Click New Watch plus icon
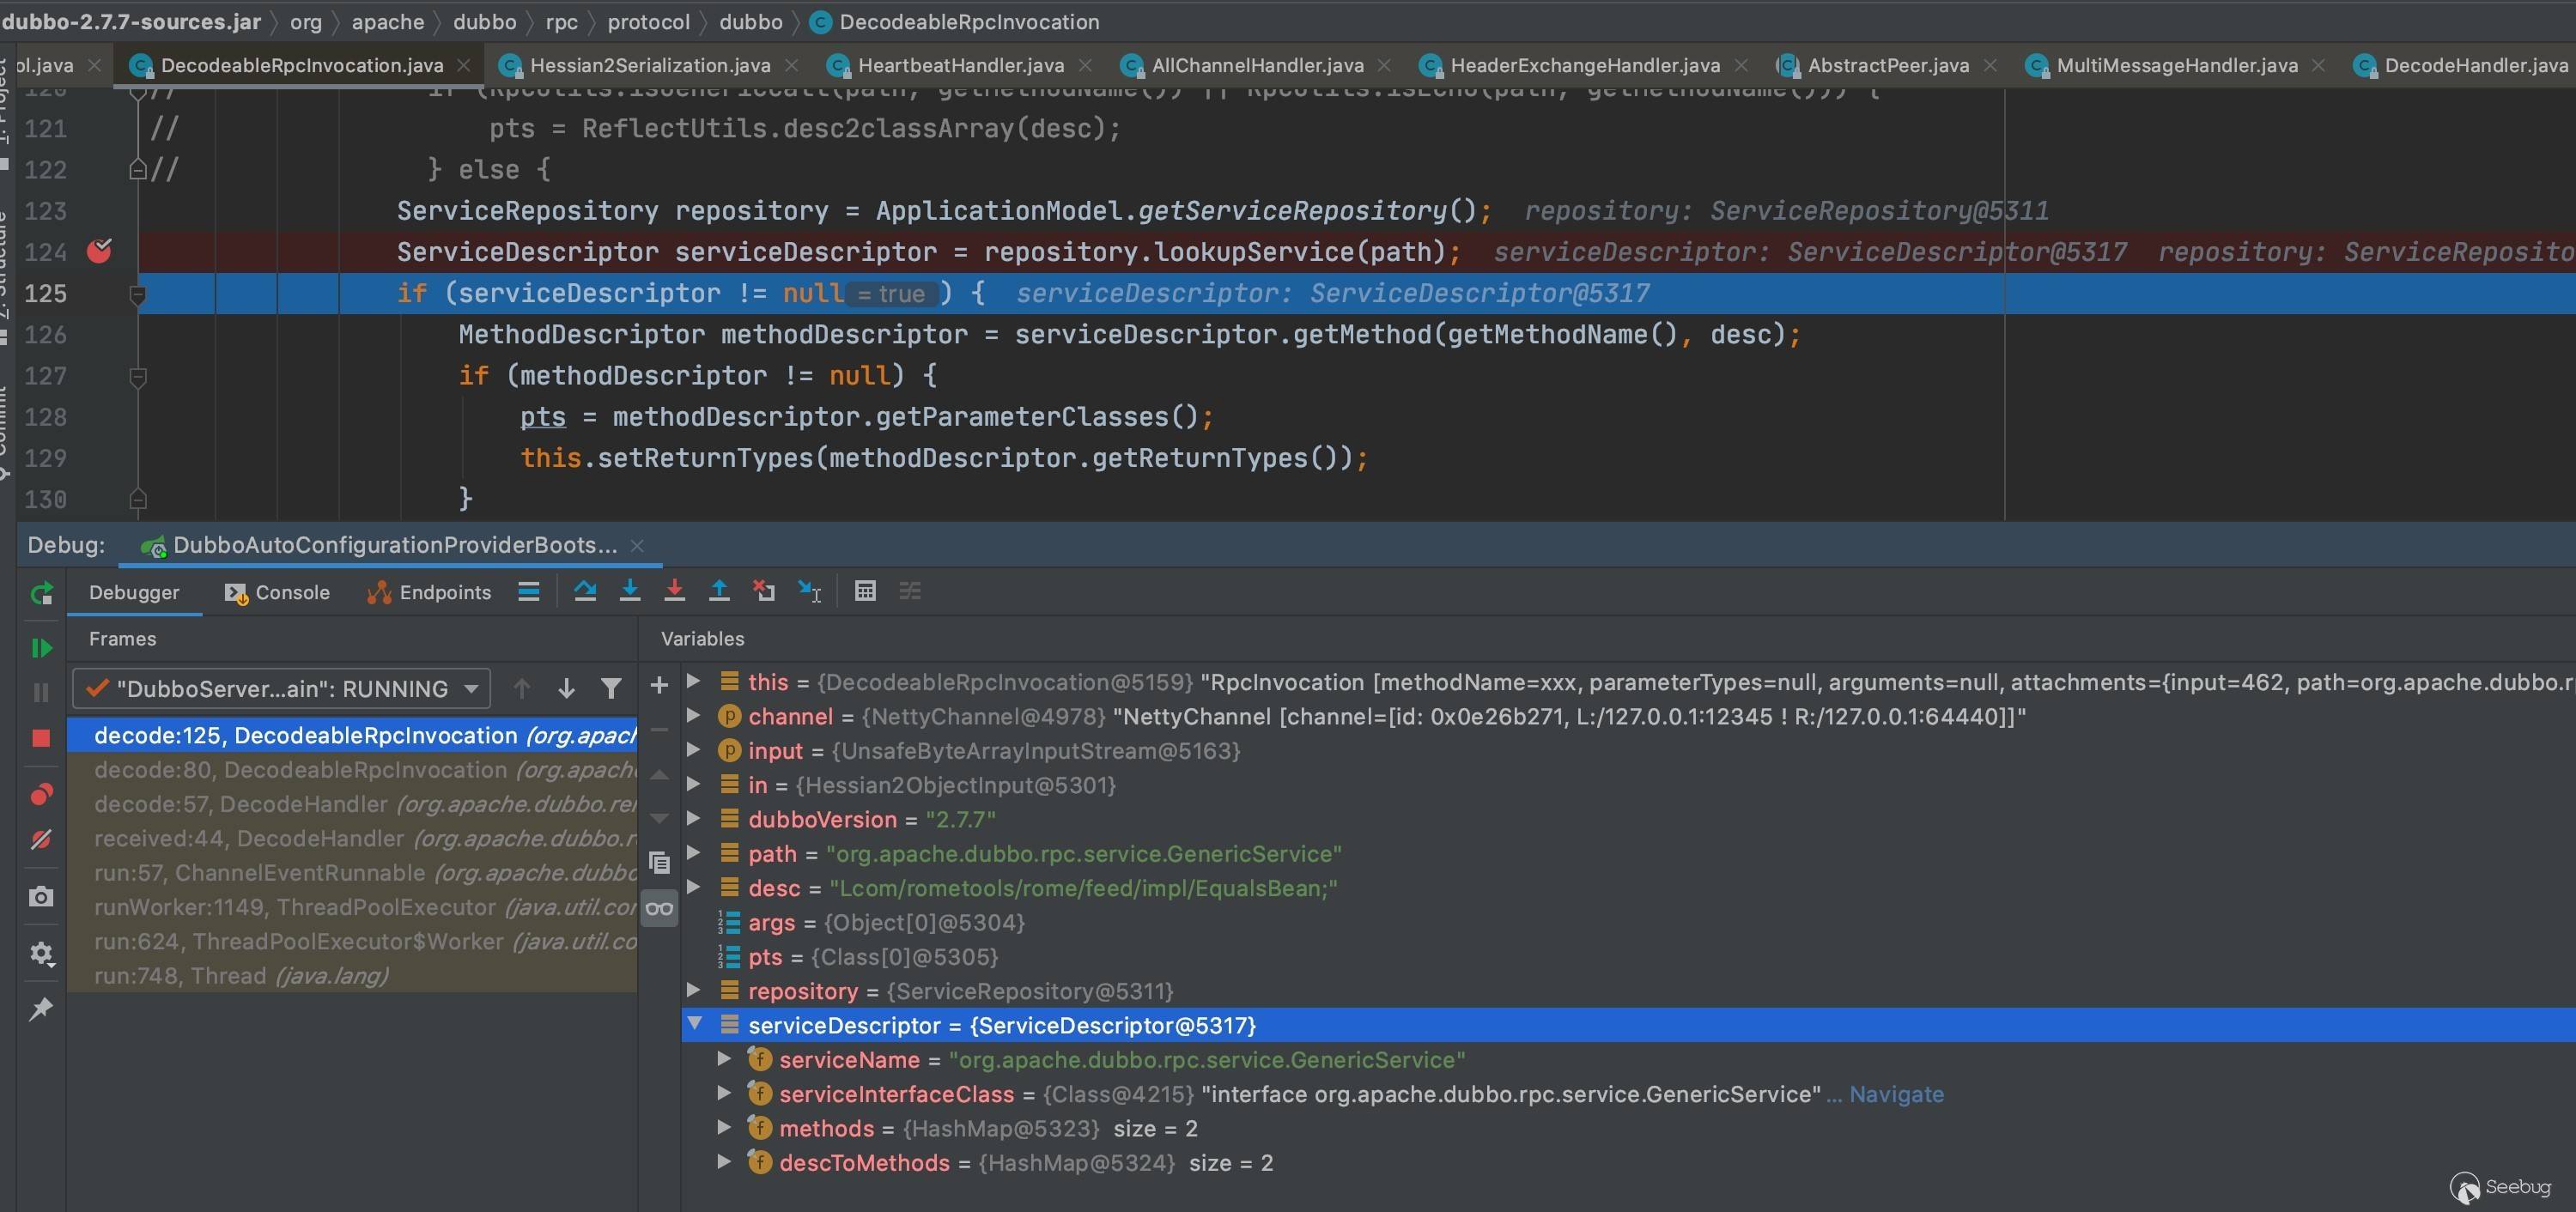This screenshot has width=2576, height=1212. pyautogui.click(x=659, y=685)
